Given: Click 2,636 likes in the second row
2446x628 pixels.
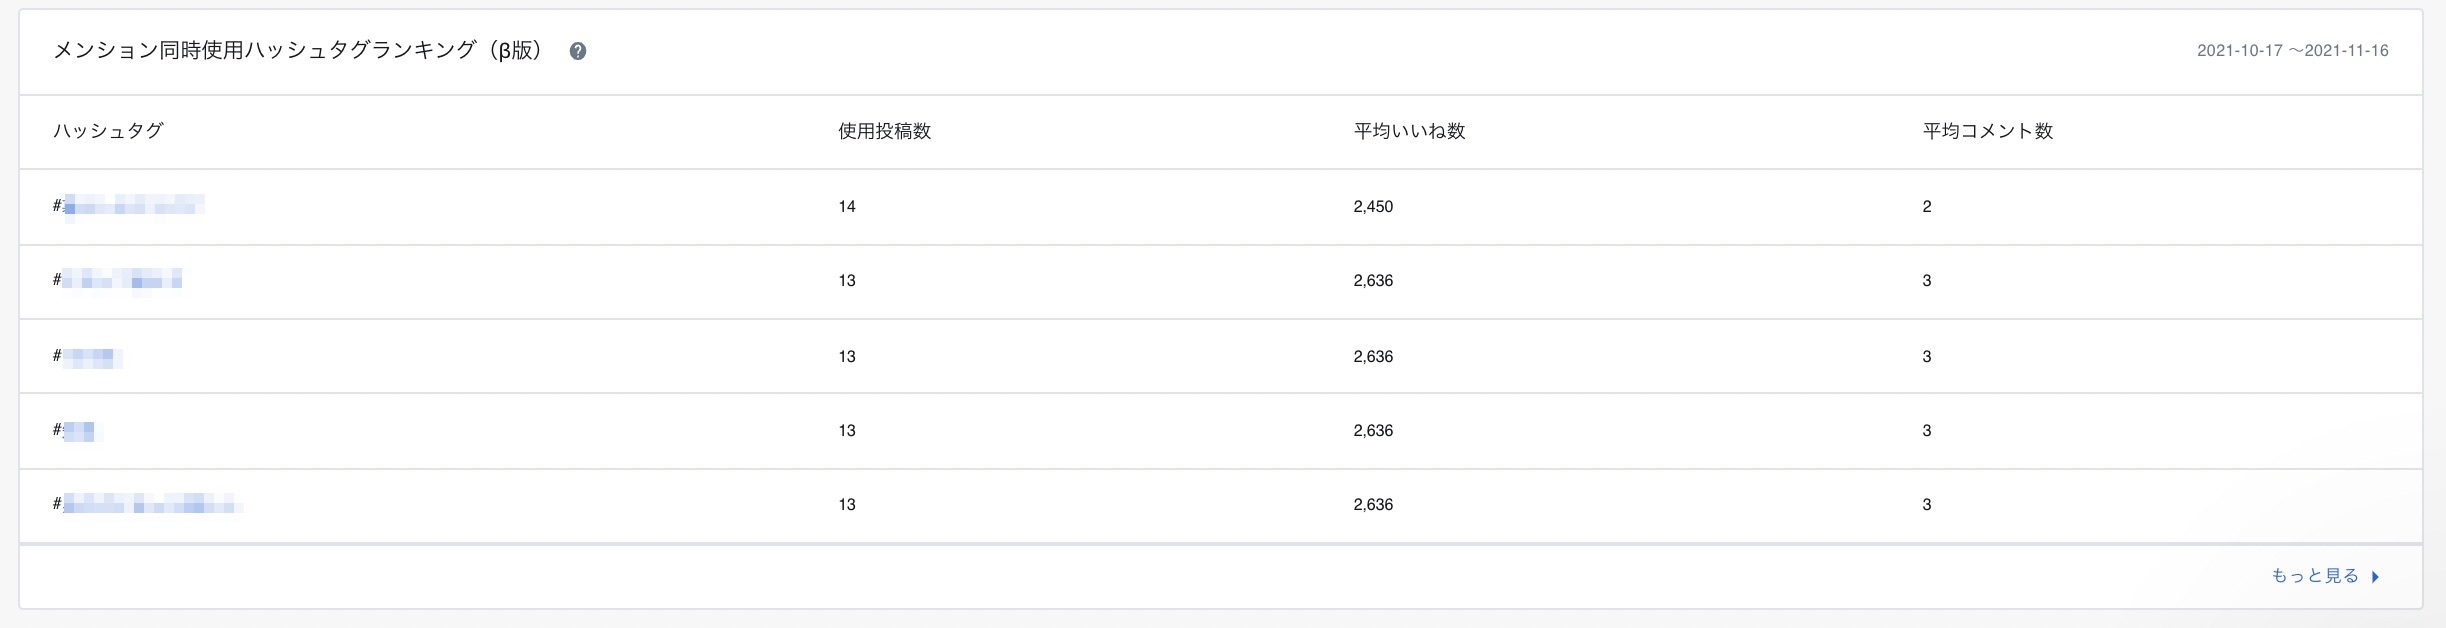Looking at the screenshot, I should tap(1373, 280).
